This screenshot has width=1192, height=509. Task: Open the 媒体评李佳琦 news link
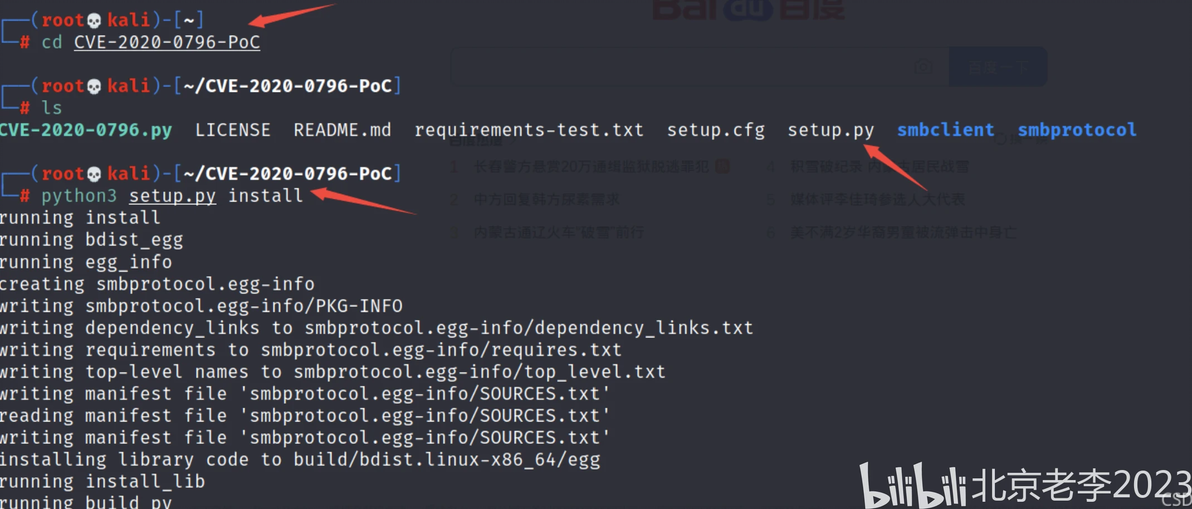(x=878, y=199)
